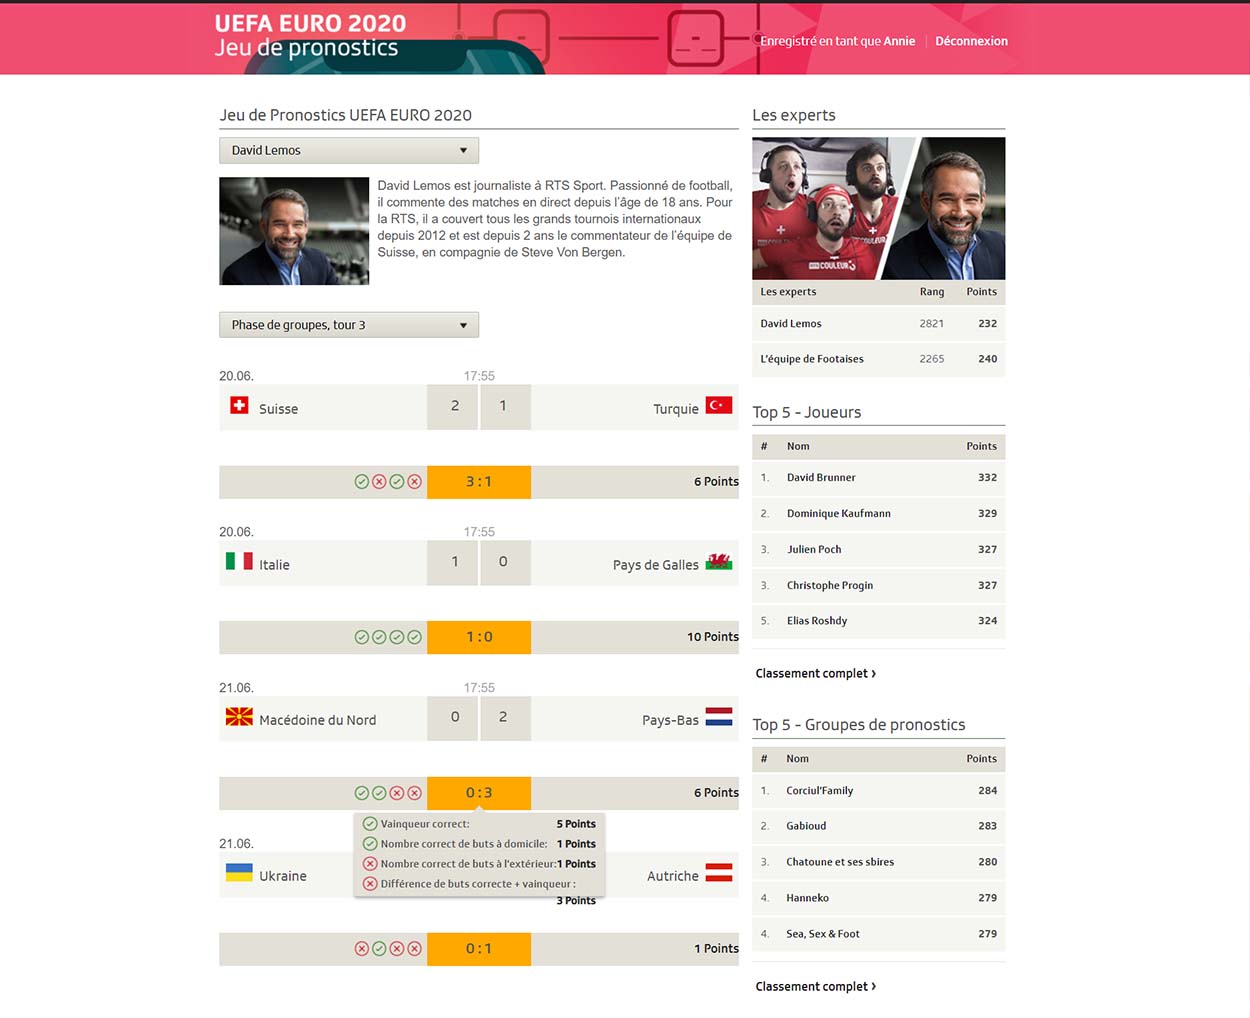Click Italie home score box 1
Screen dimensions: 1250x1018
pos(455,562)
